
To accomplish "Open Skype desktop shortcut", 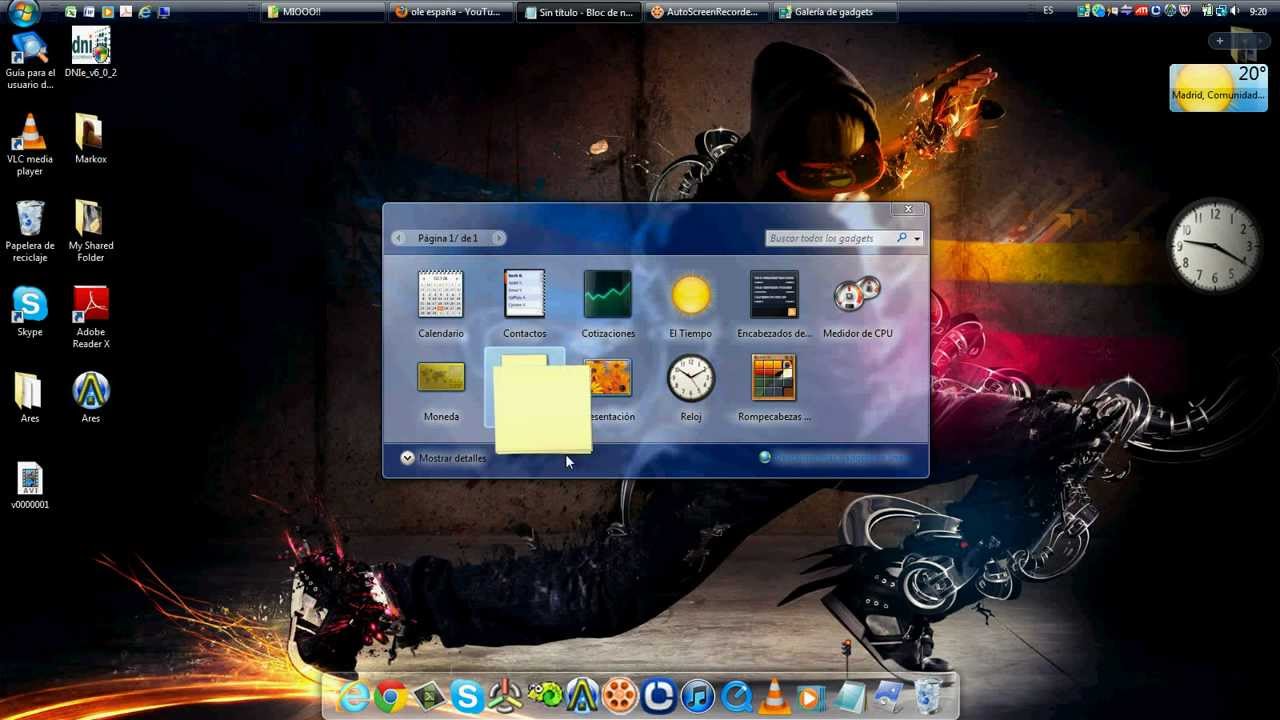I will [30, 312].
